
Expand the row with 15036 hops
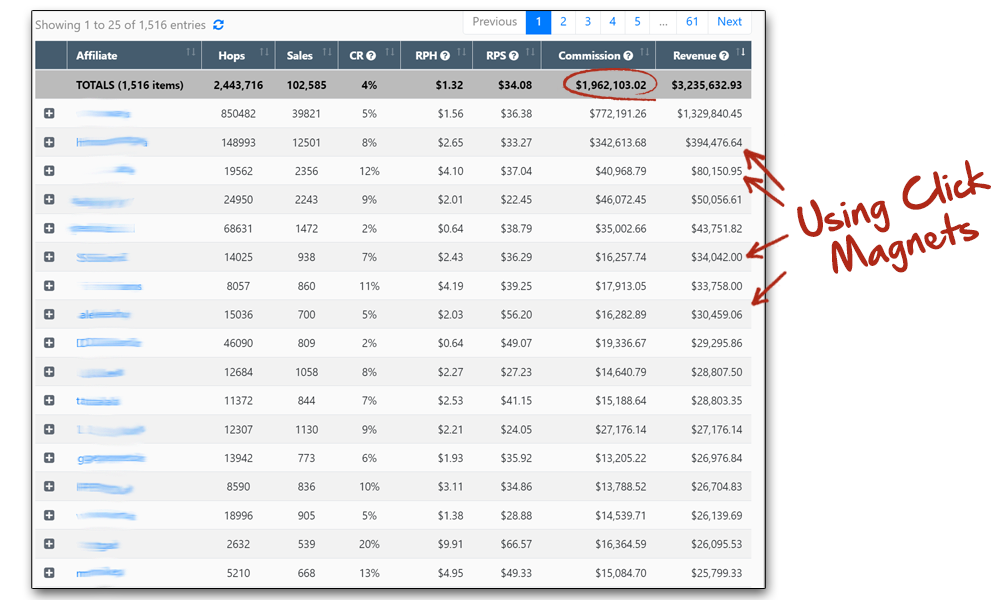click(x=49, y=314)
